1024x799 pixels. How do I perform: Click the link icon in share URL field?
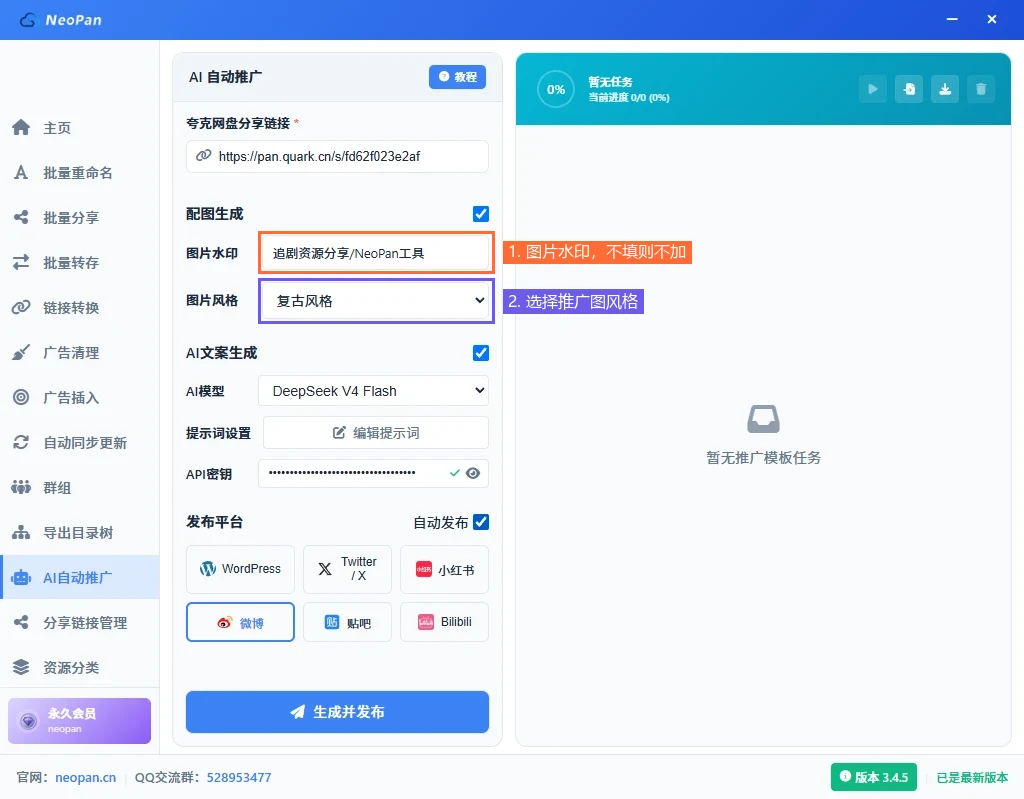tap(204, 155)
